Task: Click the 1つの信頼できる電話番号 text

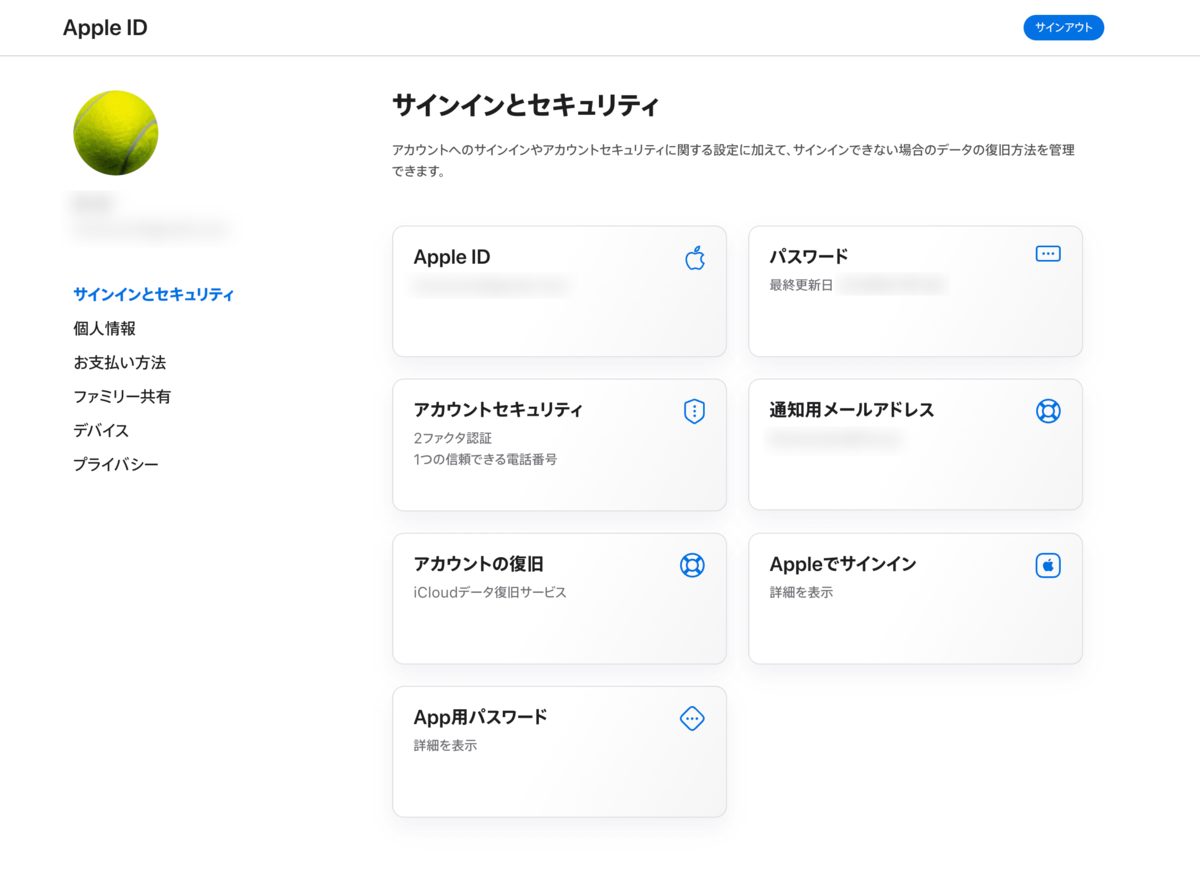Action: pos(485,460)
